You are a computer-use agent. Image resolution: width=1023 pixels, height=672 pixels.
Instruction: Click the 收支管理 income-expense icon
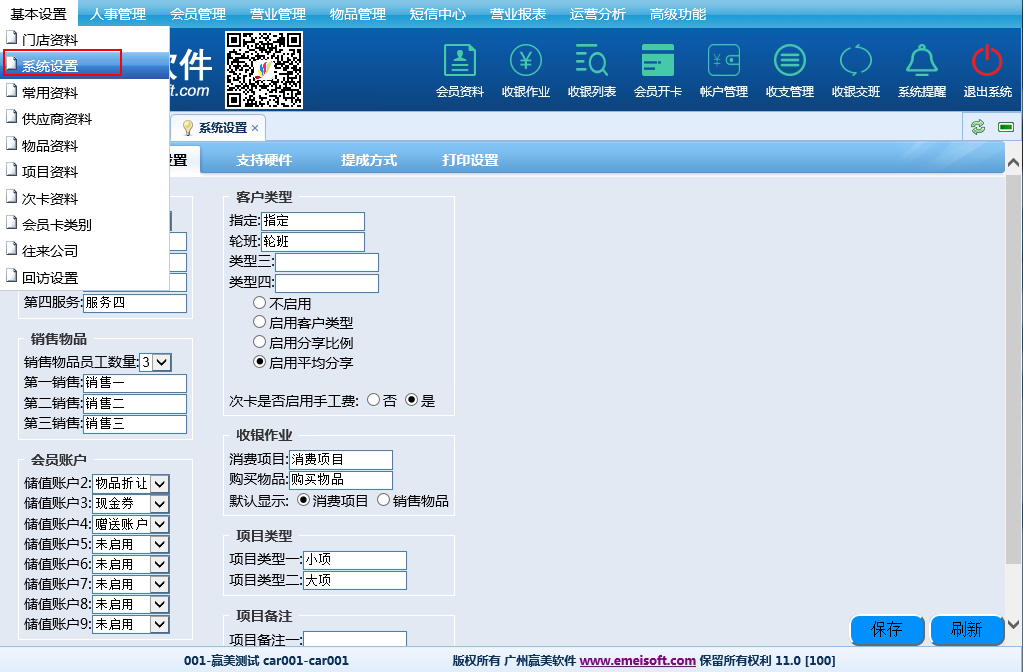(x=790, y=70)
